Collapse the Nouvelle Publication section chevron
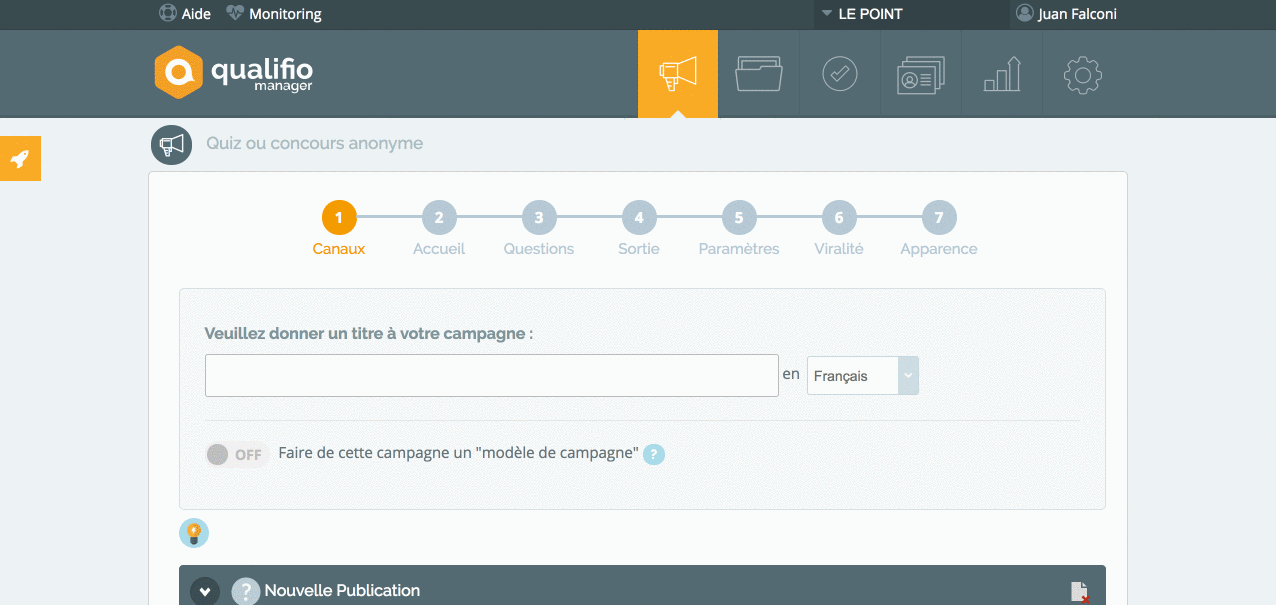The image size is (1276, 605). (205, 591)
